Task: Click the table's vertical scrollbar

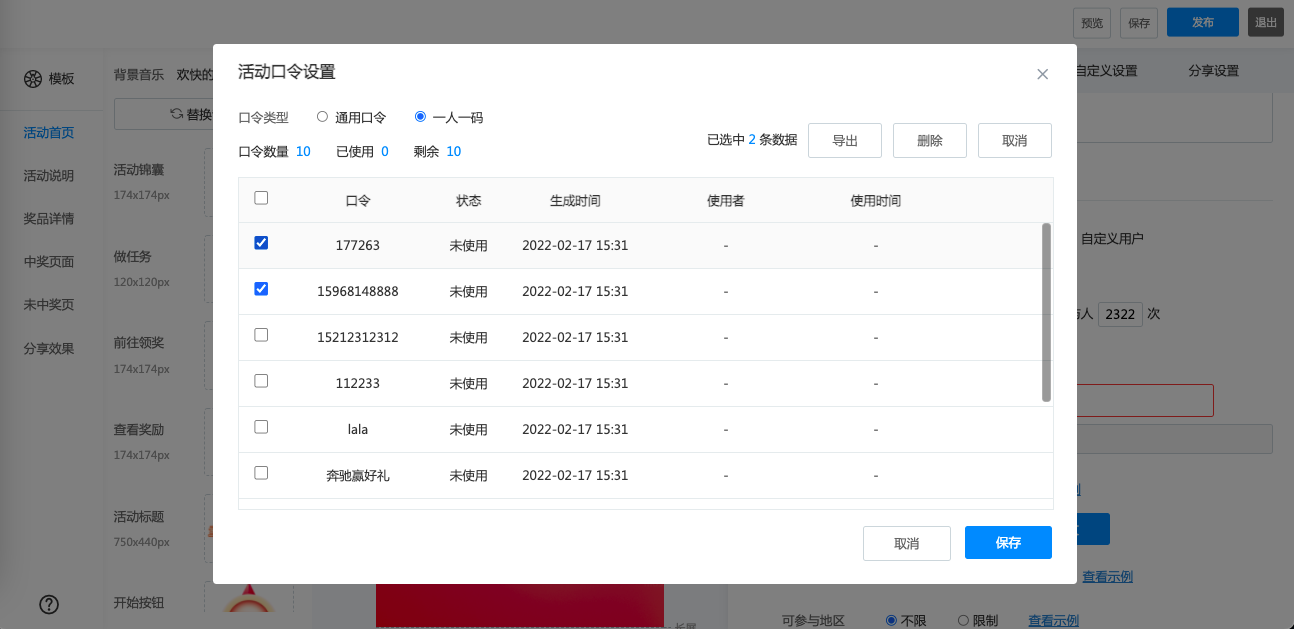Action: (x=1046, y=312)
